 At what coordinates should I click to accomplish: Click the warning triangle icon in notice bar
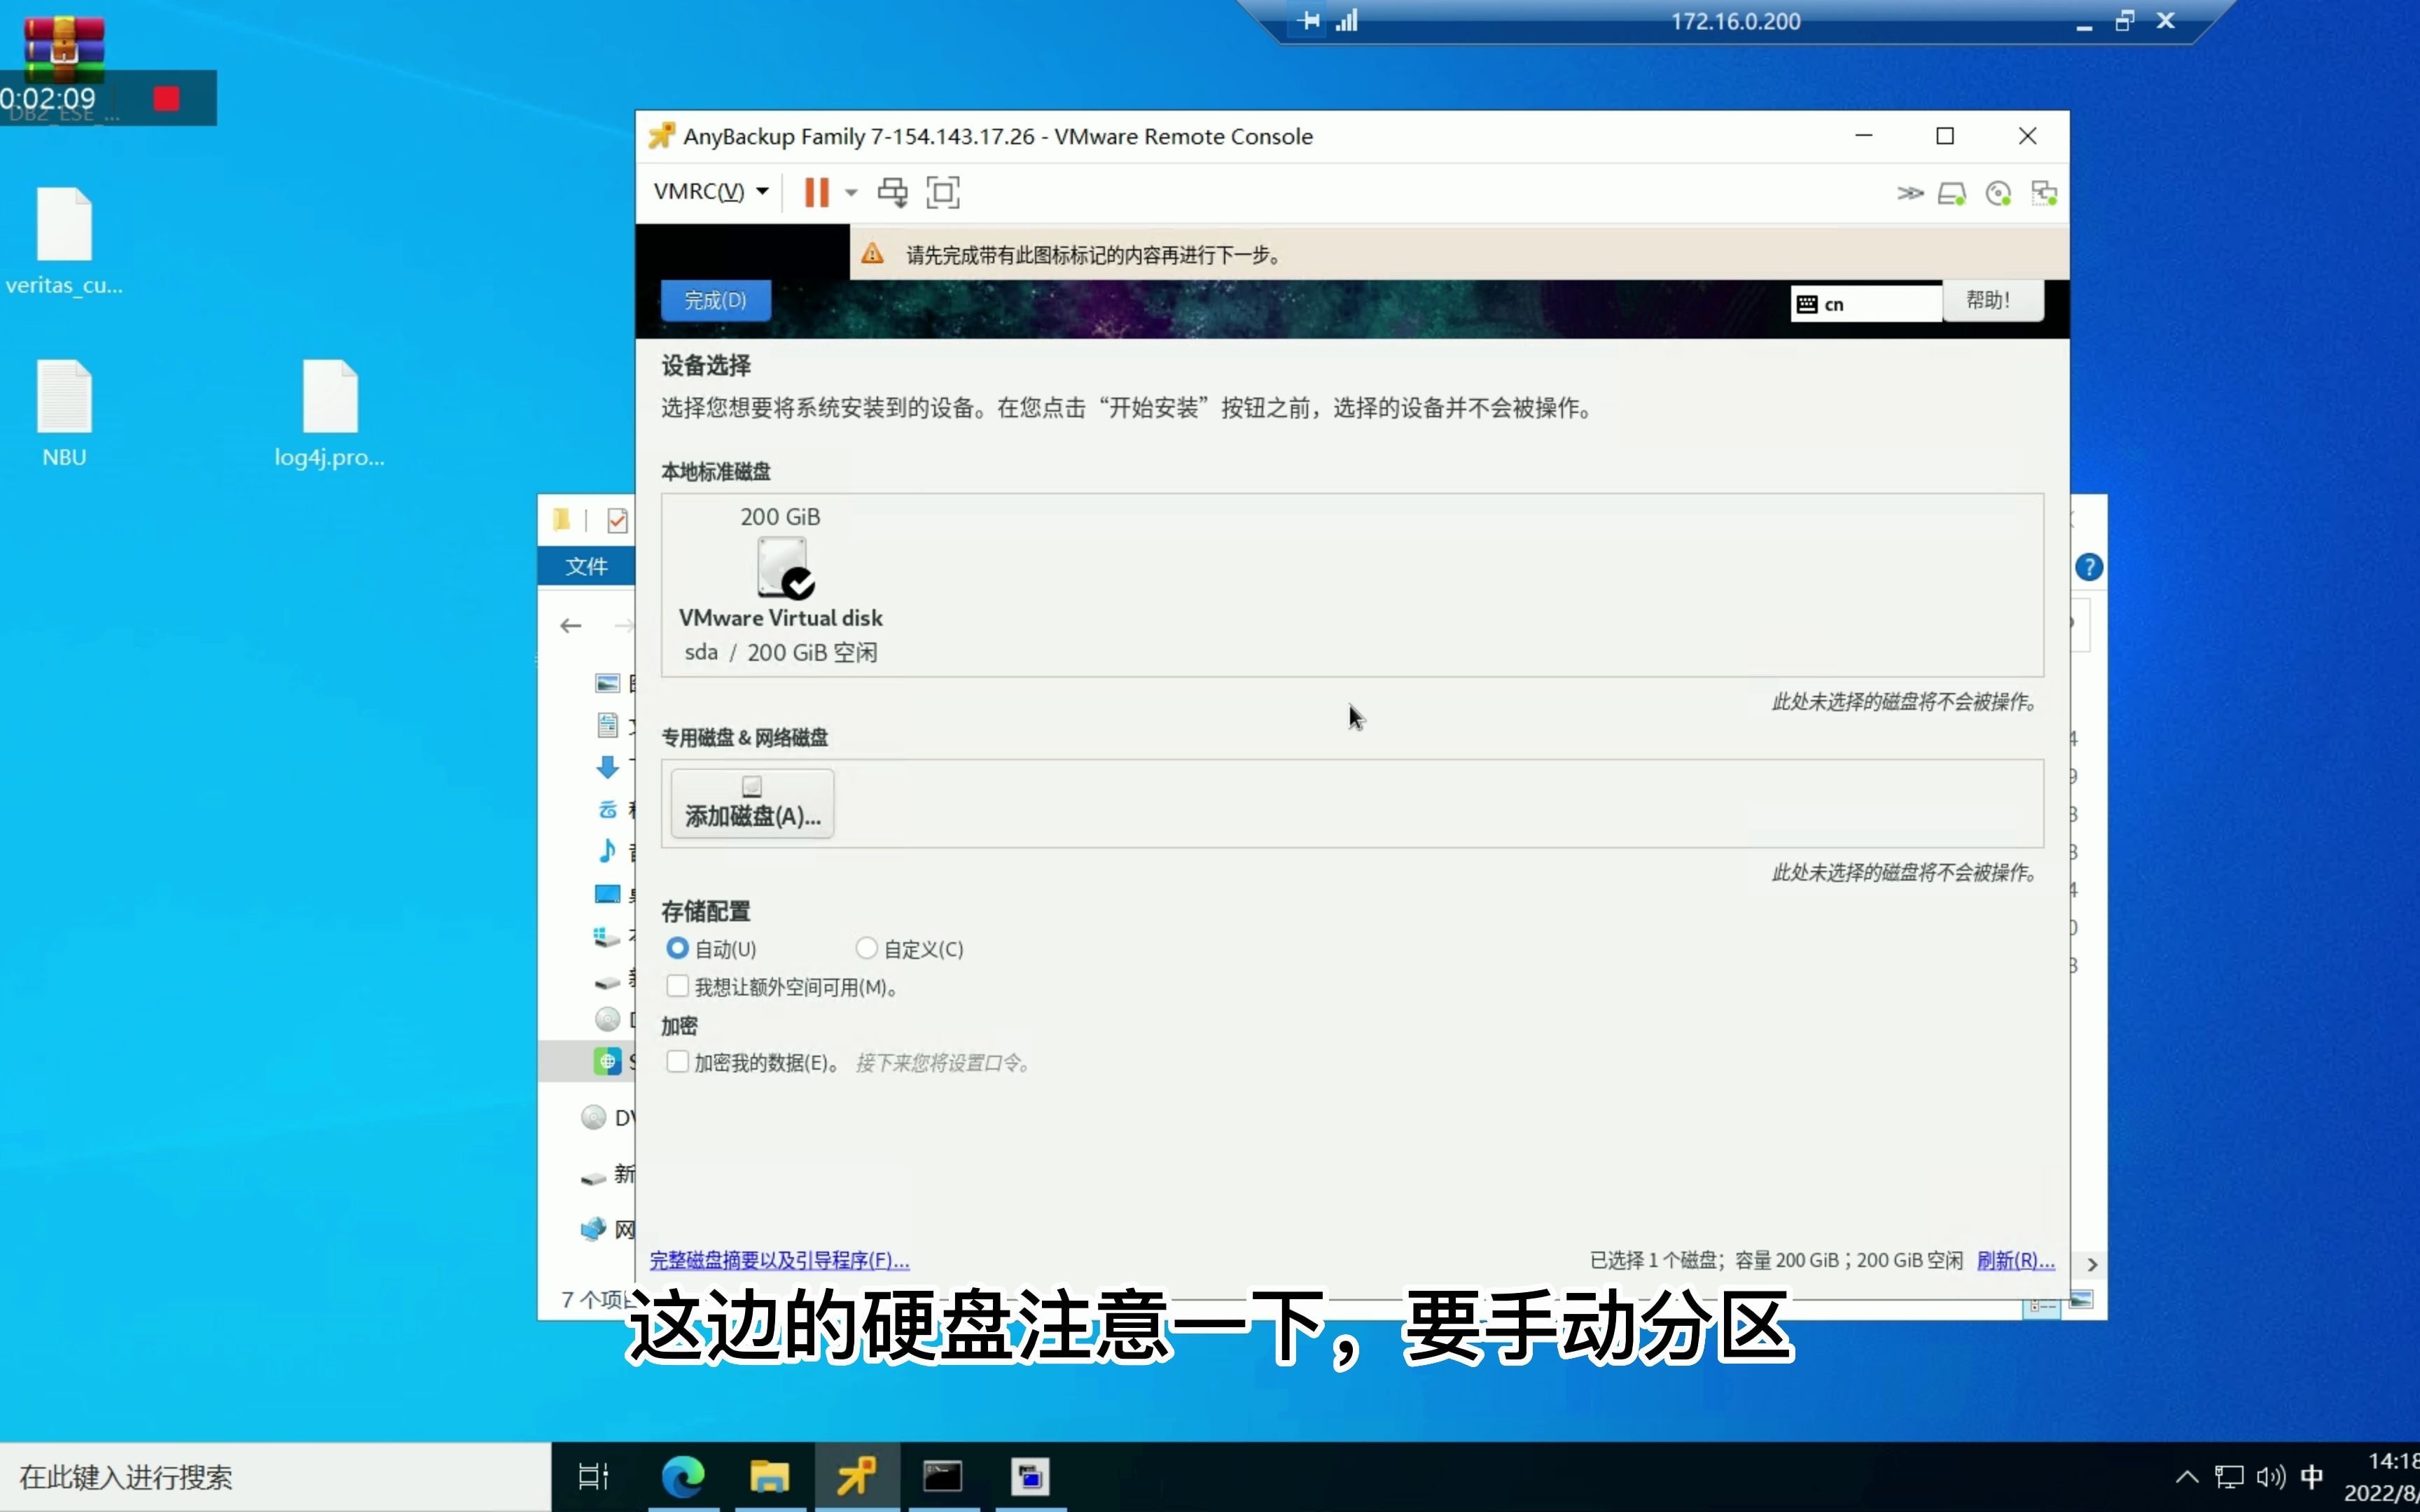[x=872, y=254]
